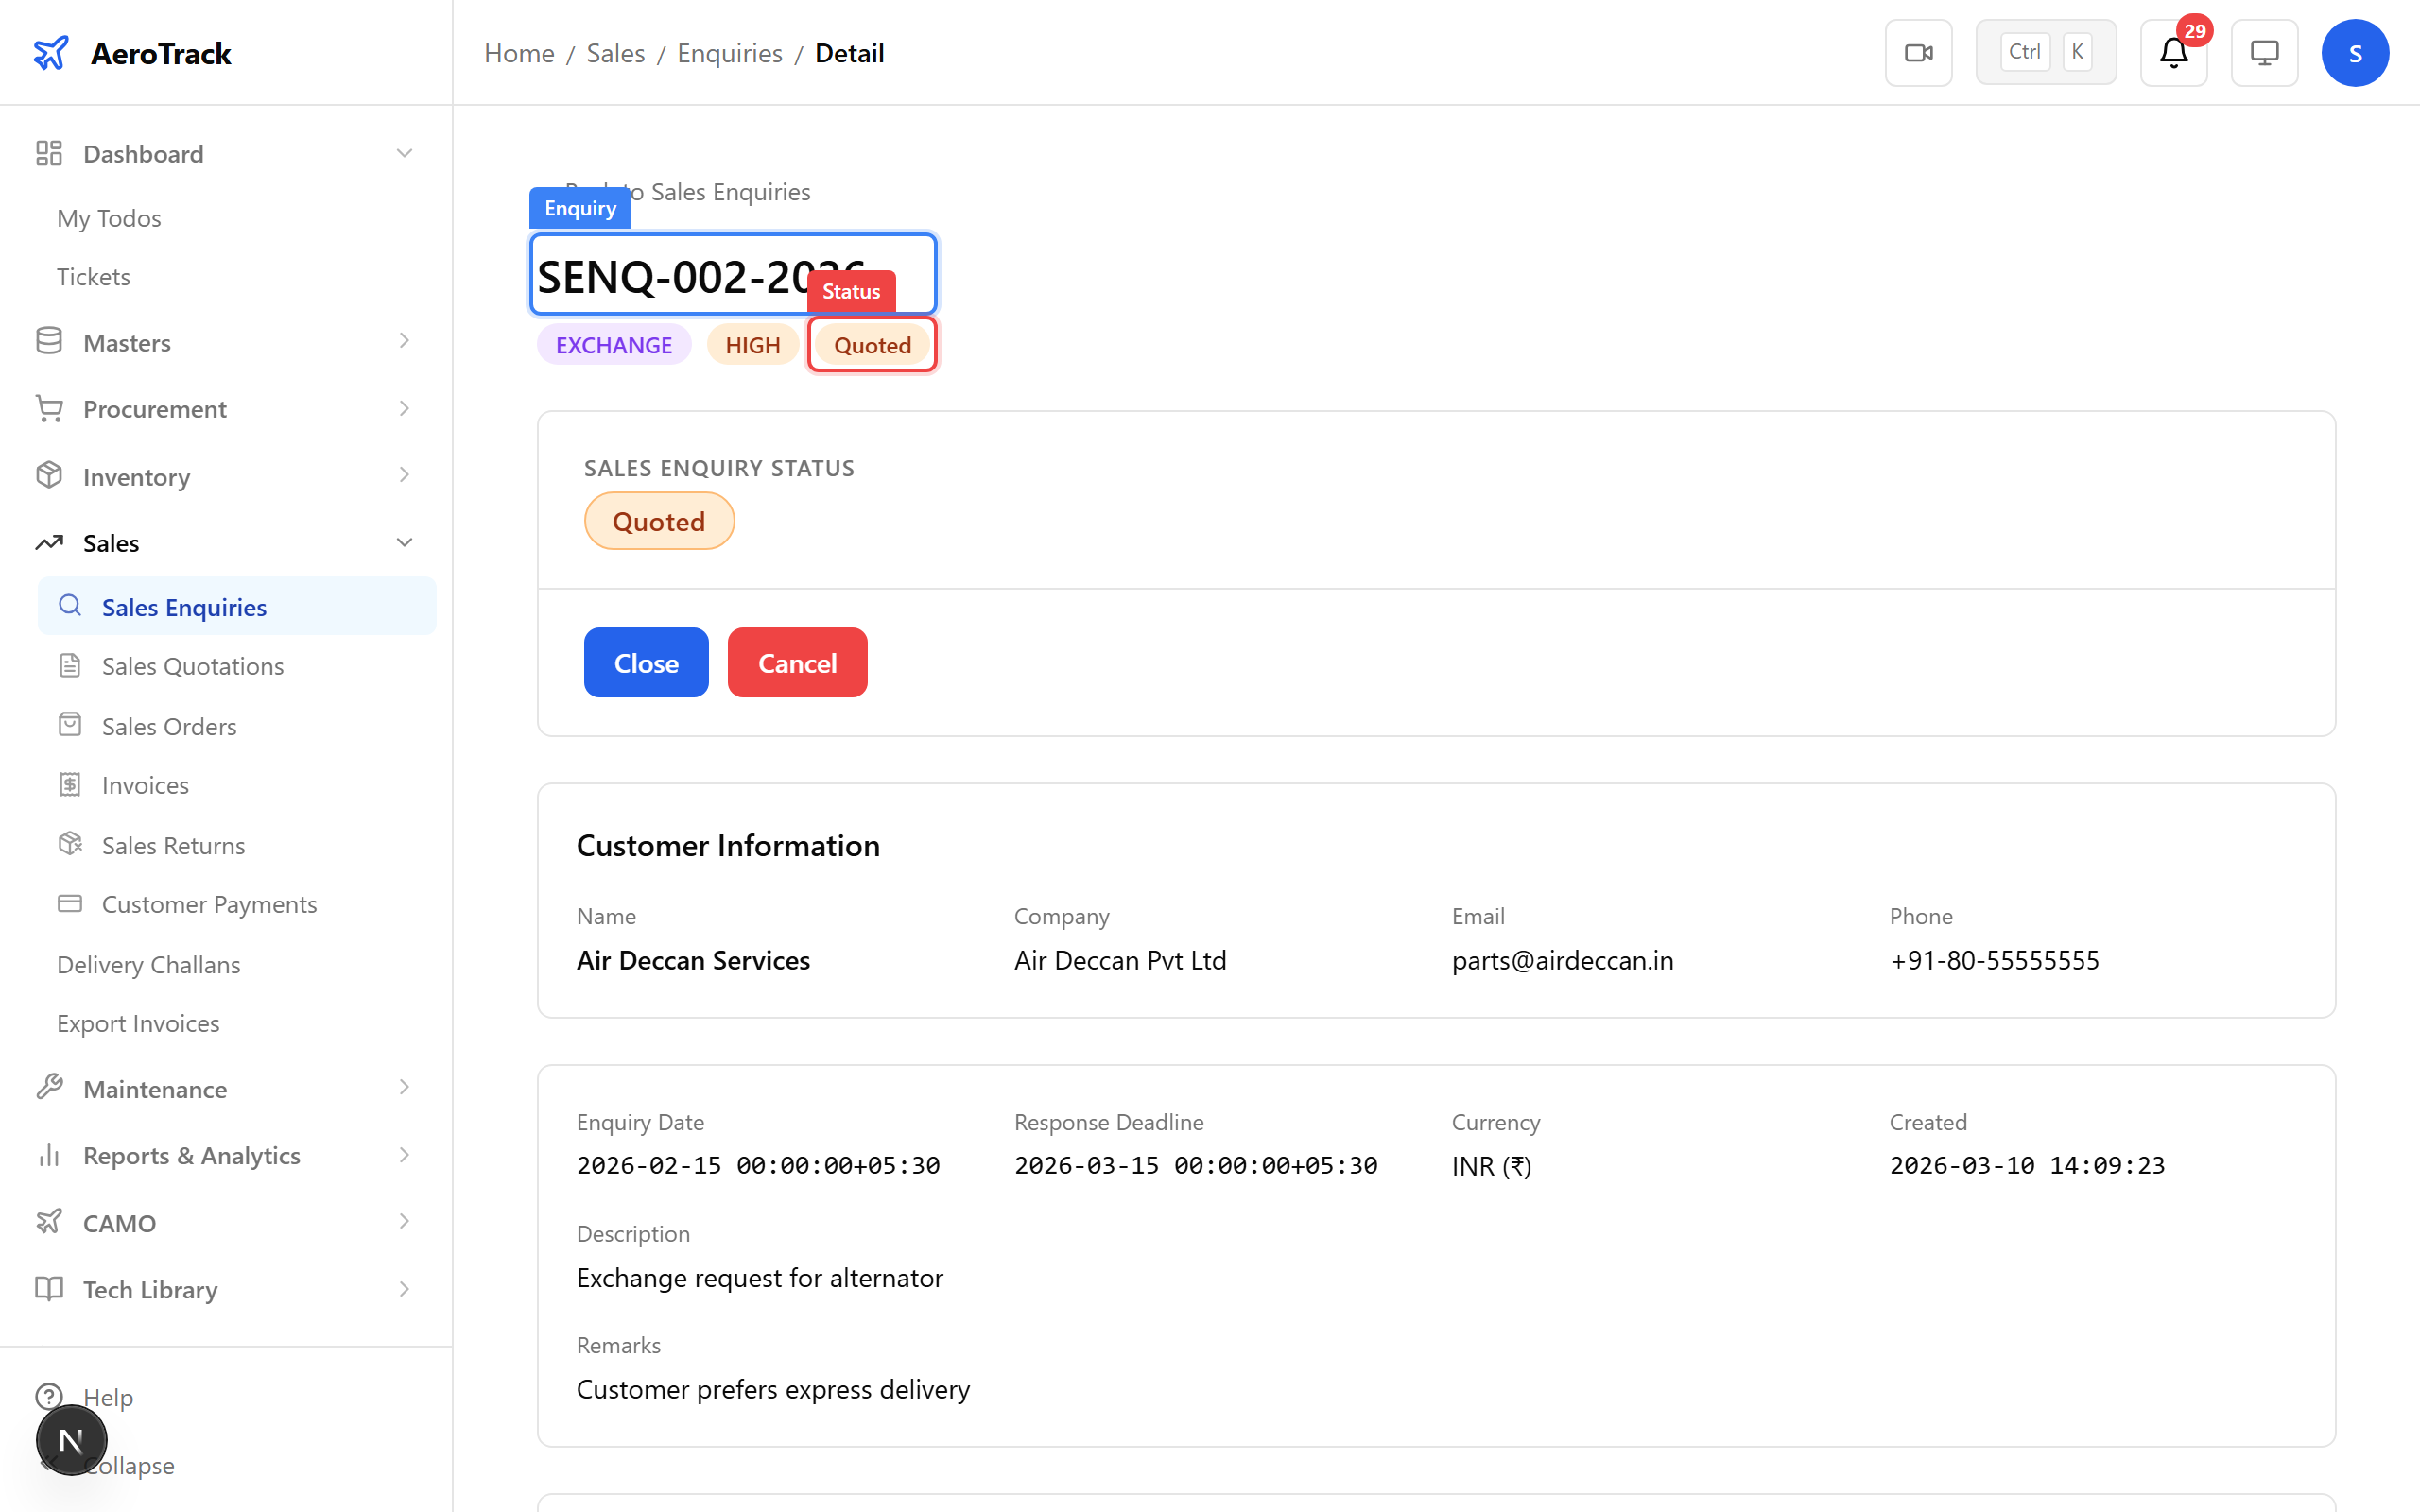The image size is (2420, 1512).
Task: Open the user profile avatar S
Action: point(2355,52)
